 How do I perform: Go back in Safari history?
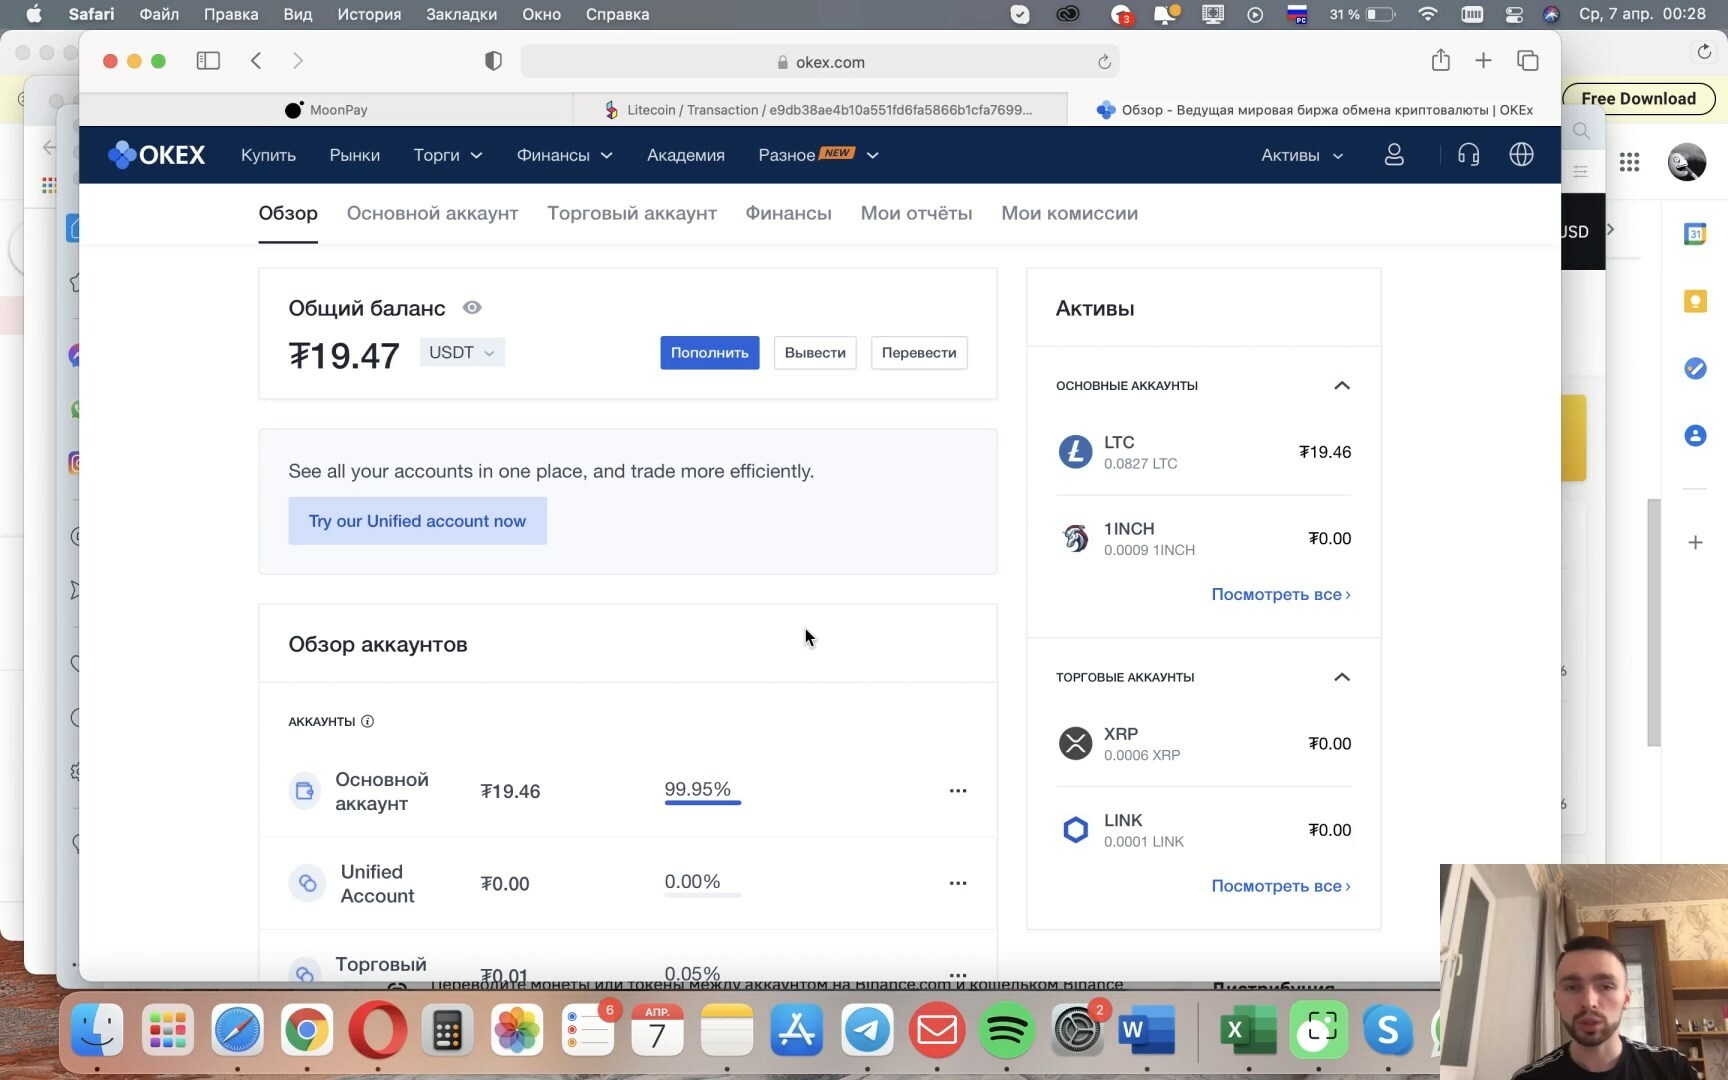(256, 61)
